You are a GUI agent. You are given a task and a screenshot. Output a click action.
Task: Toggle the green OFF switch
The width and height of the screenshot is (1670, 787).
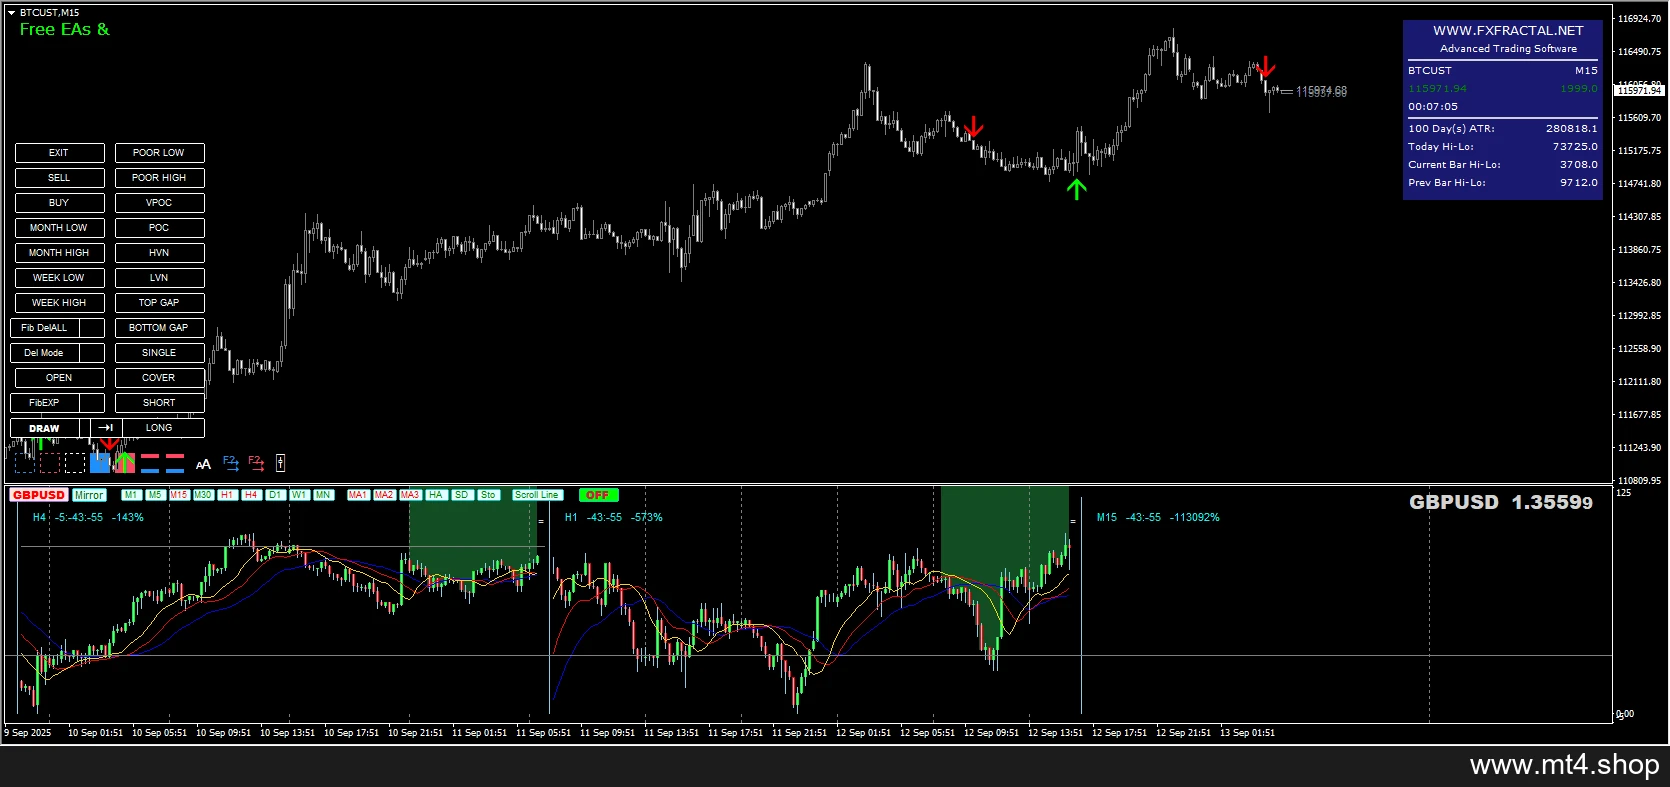(598, 495)
